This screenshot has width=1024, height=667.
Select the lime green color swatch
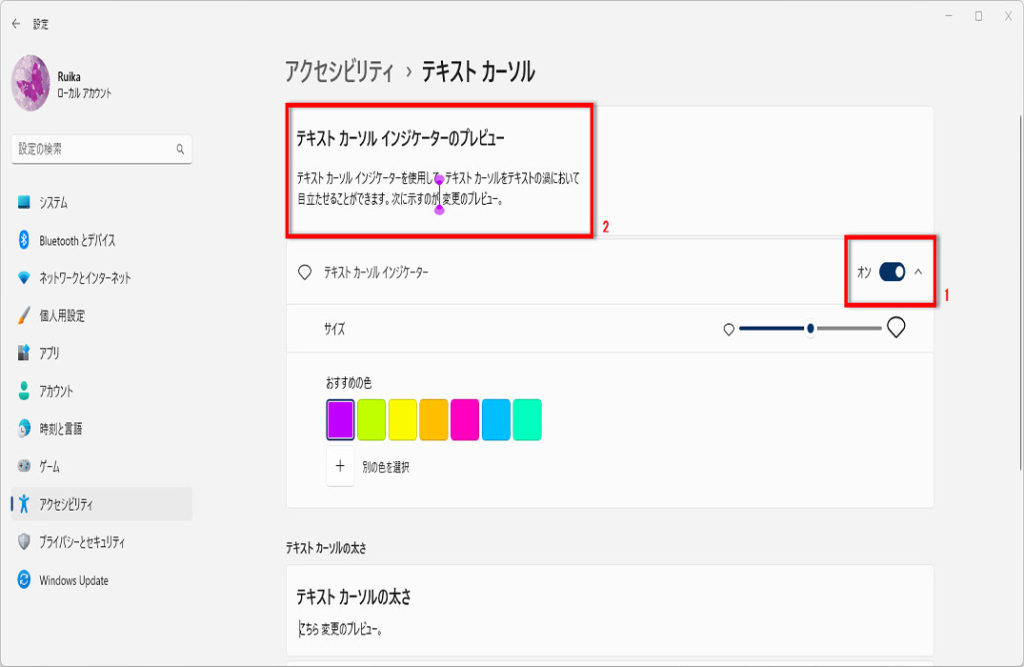[x=372, y=419]
